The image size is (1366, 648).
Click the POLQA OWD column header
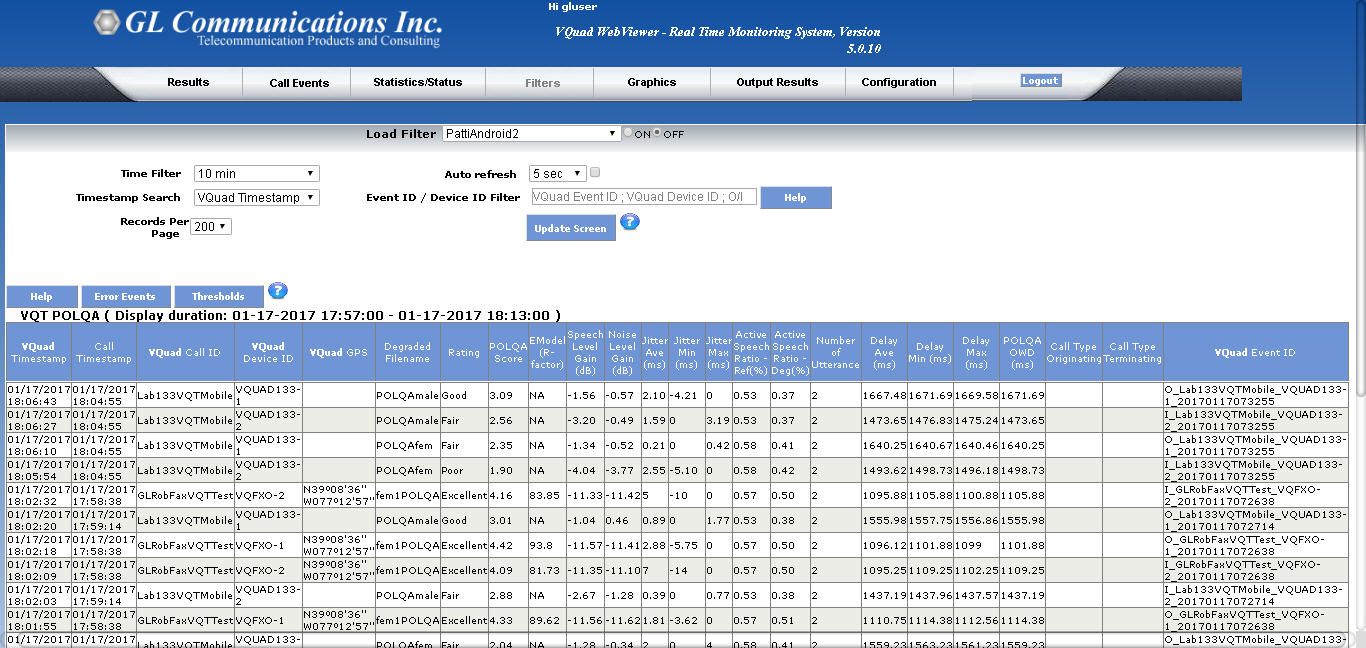pyautogui.click(x=1022, y=352)
